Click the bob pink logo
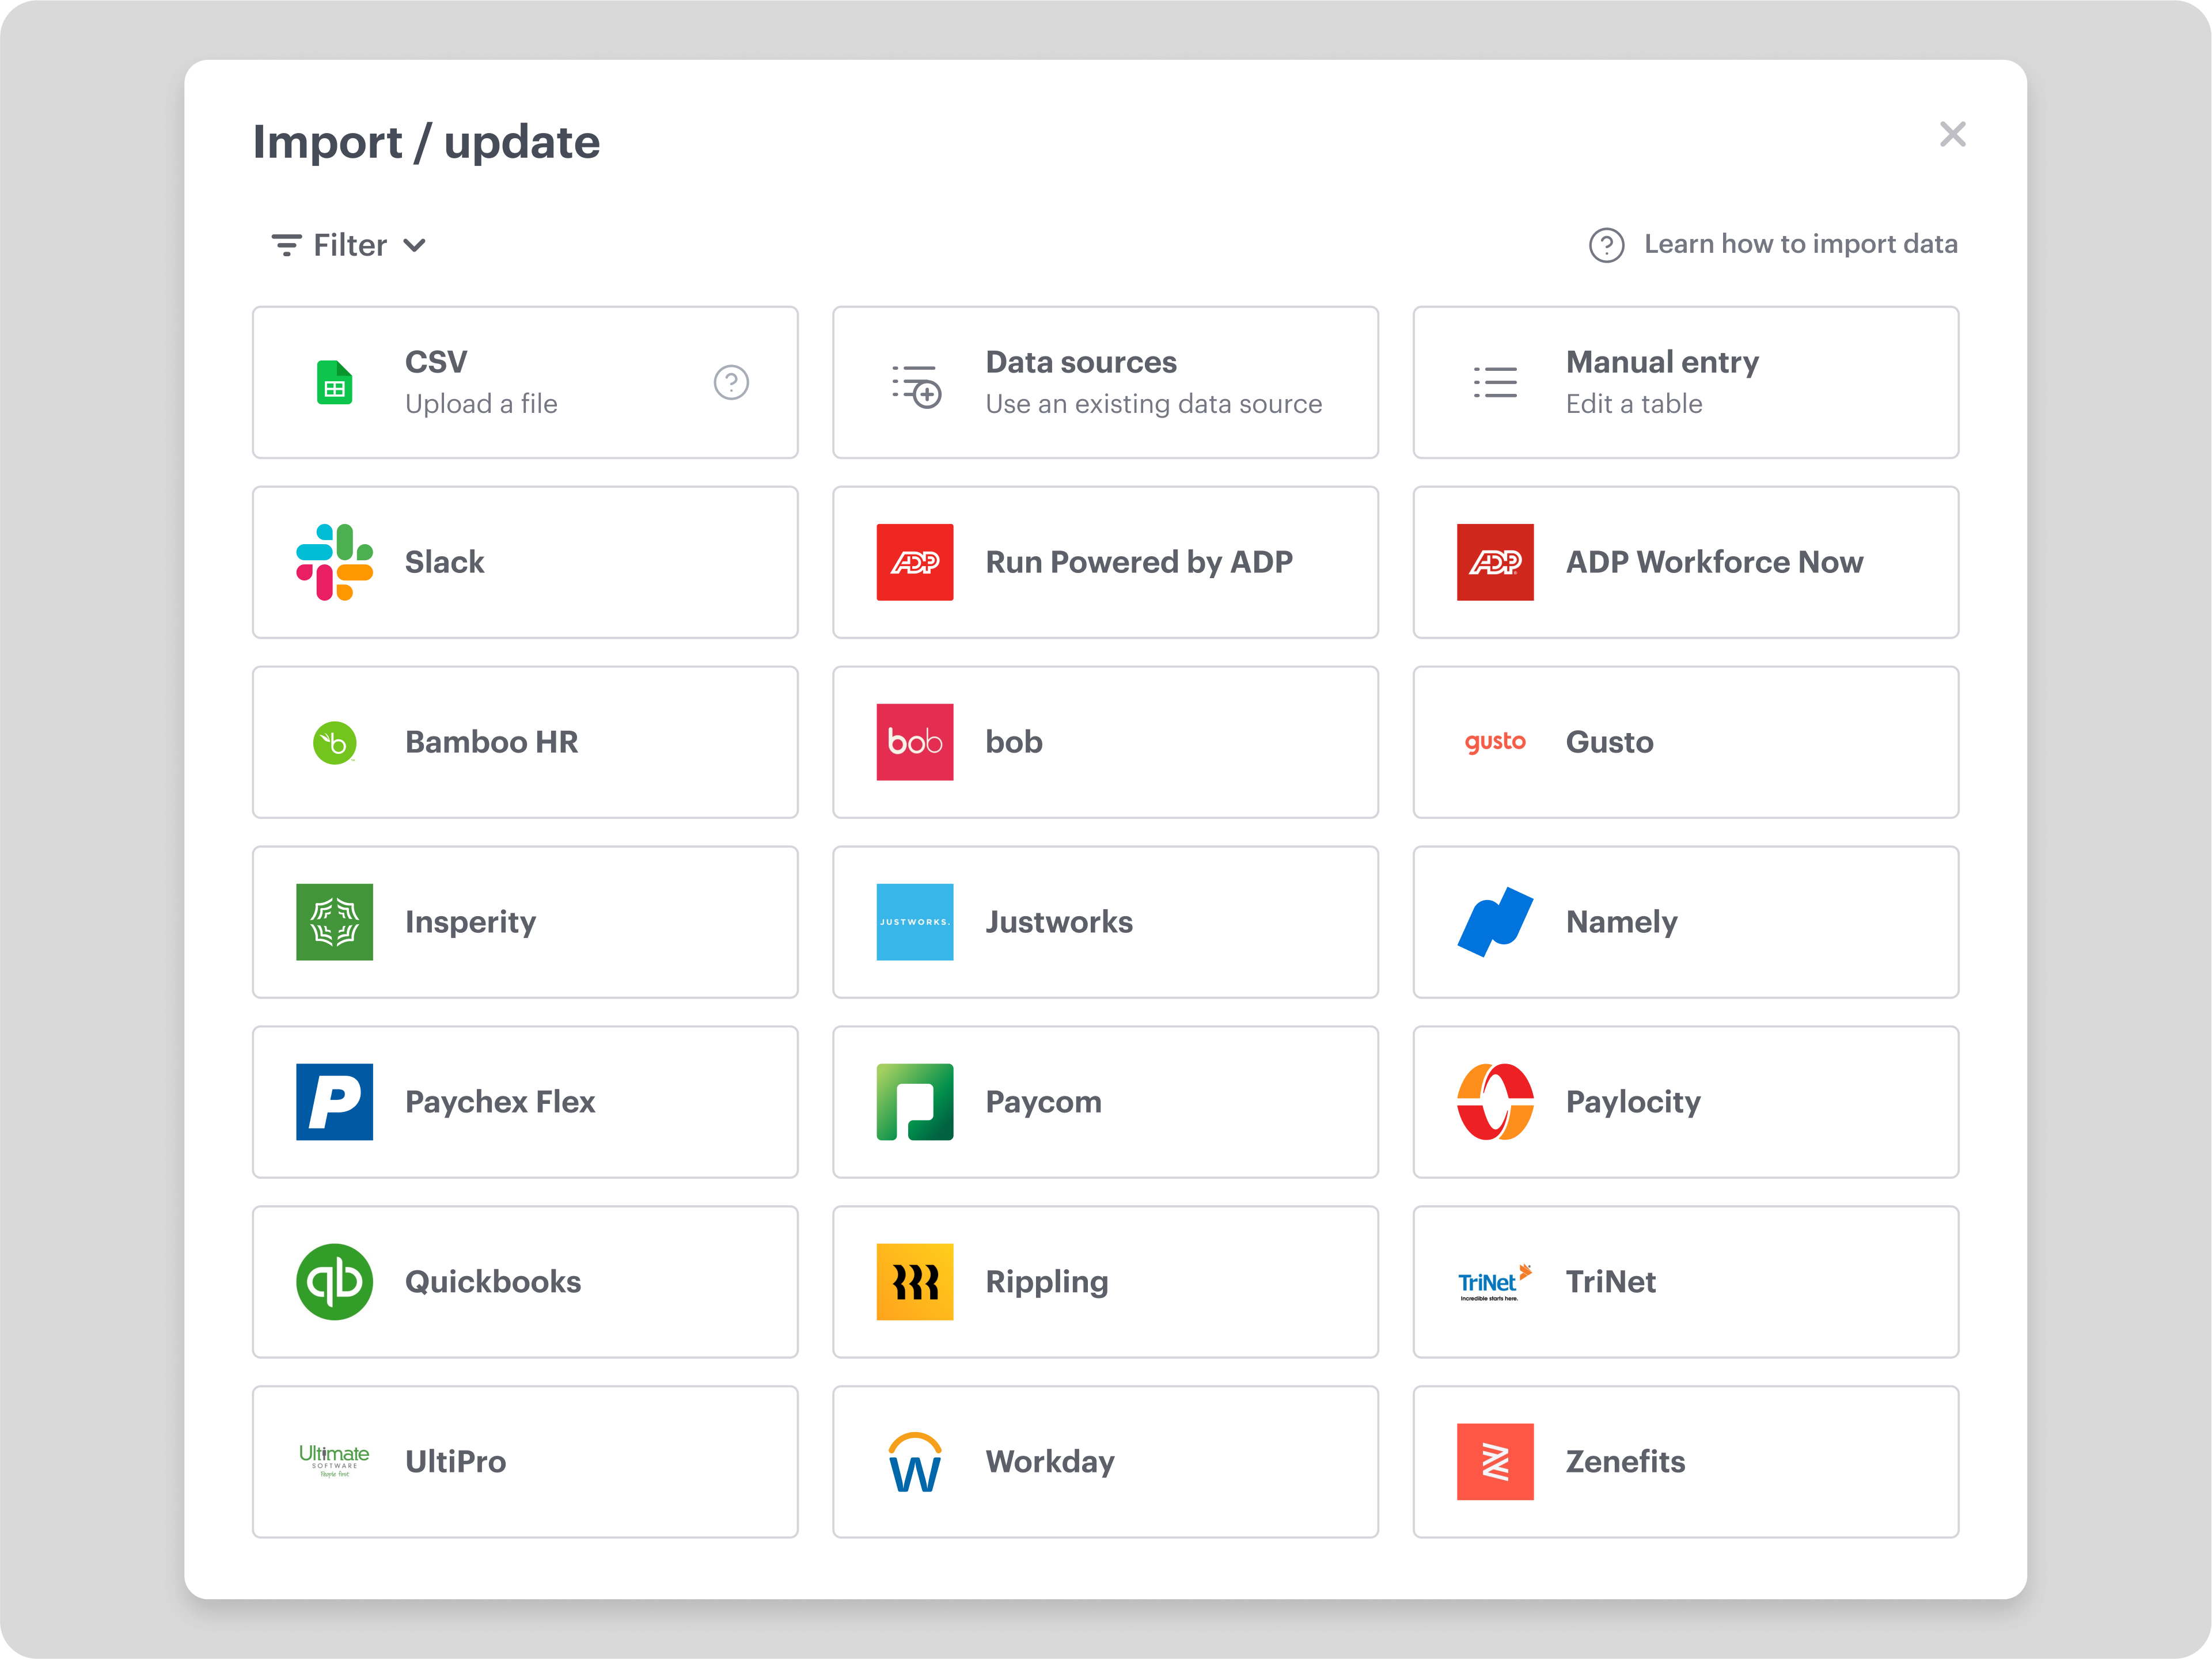The image size is (2212, 1659). 915,742
